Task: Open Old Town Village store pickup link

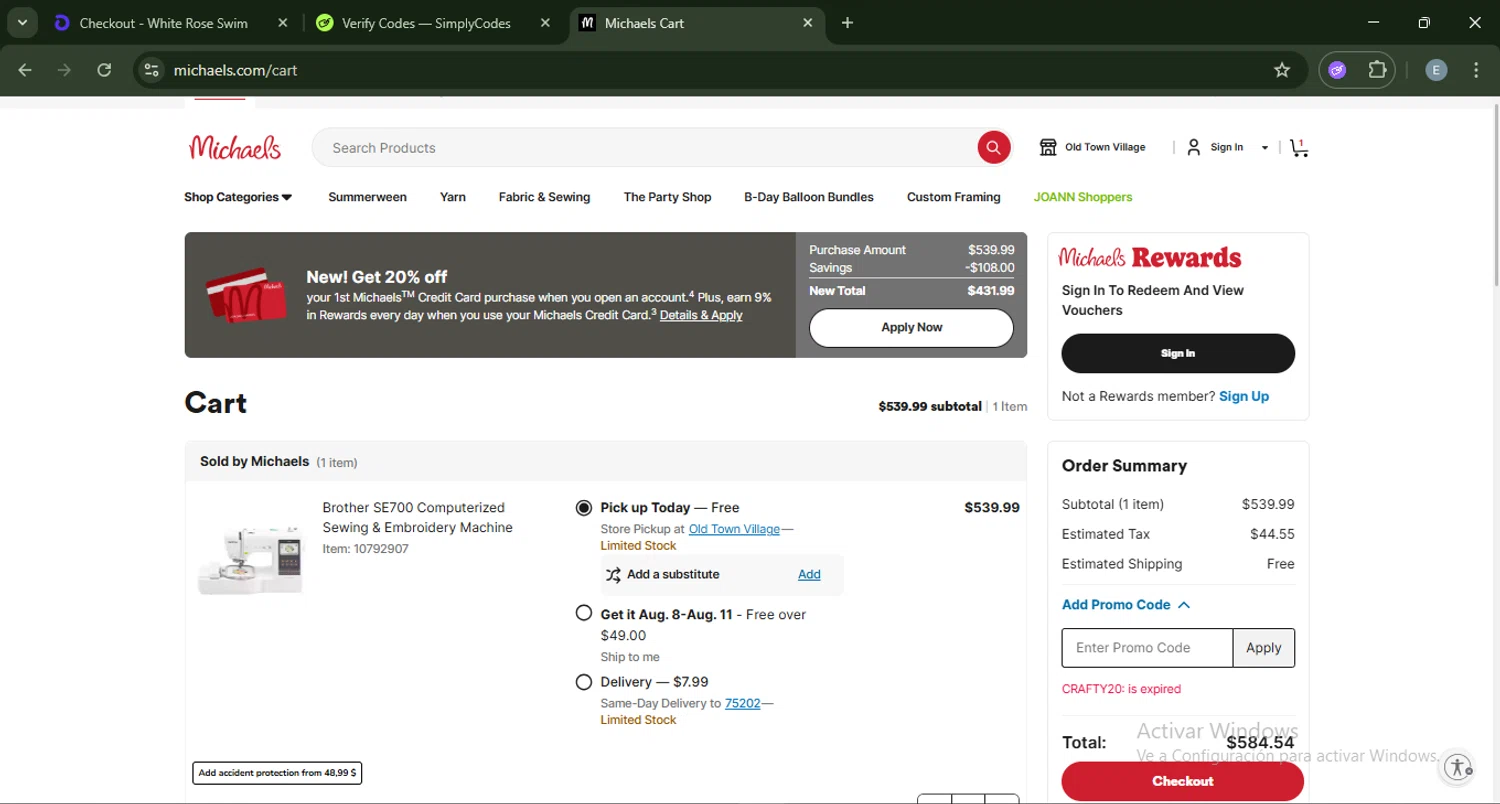Action: (734, 529)
